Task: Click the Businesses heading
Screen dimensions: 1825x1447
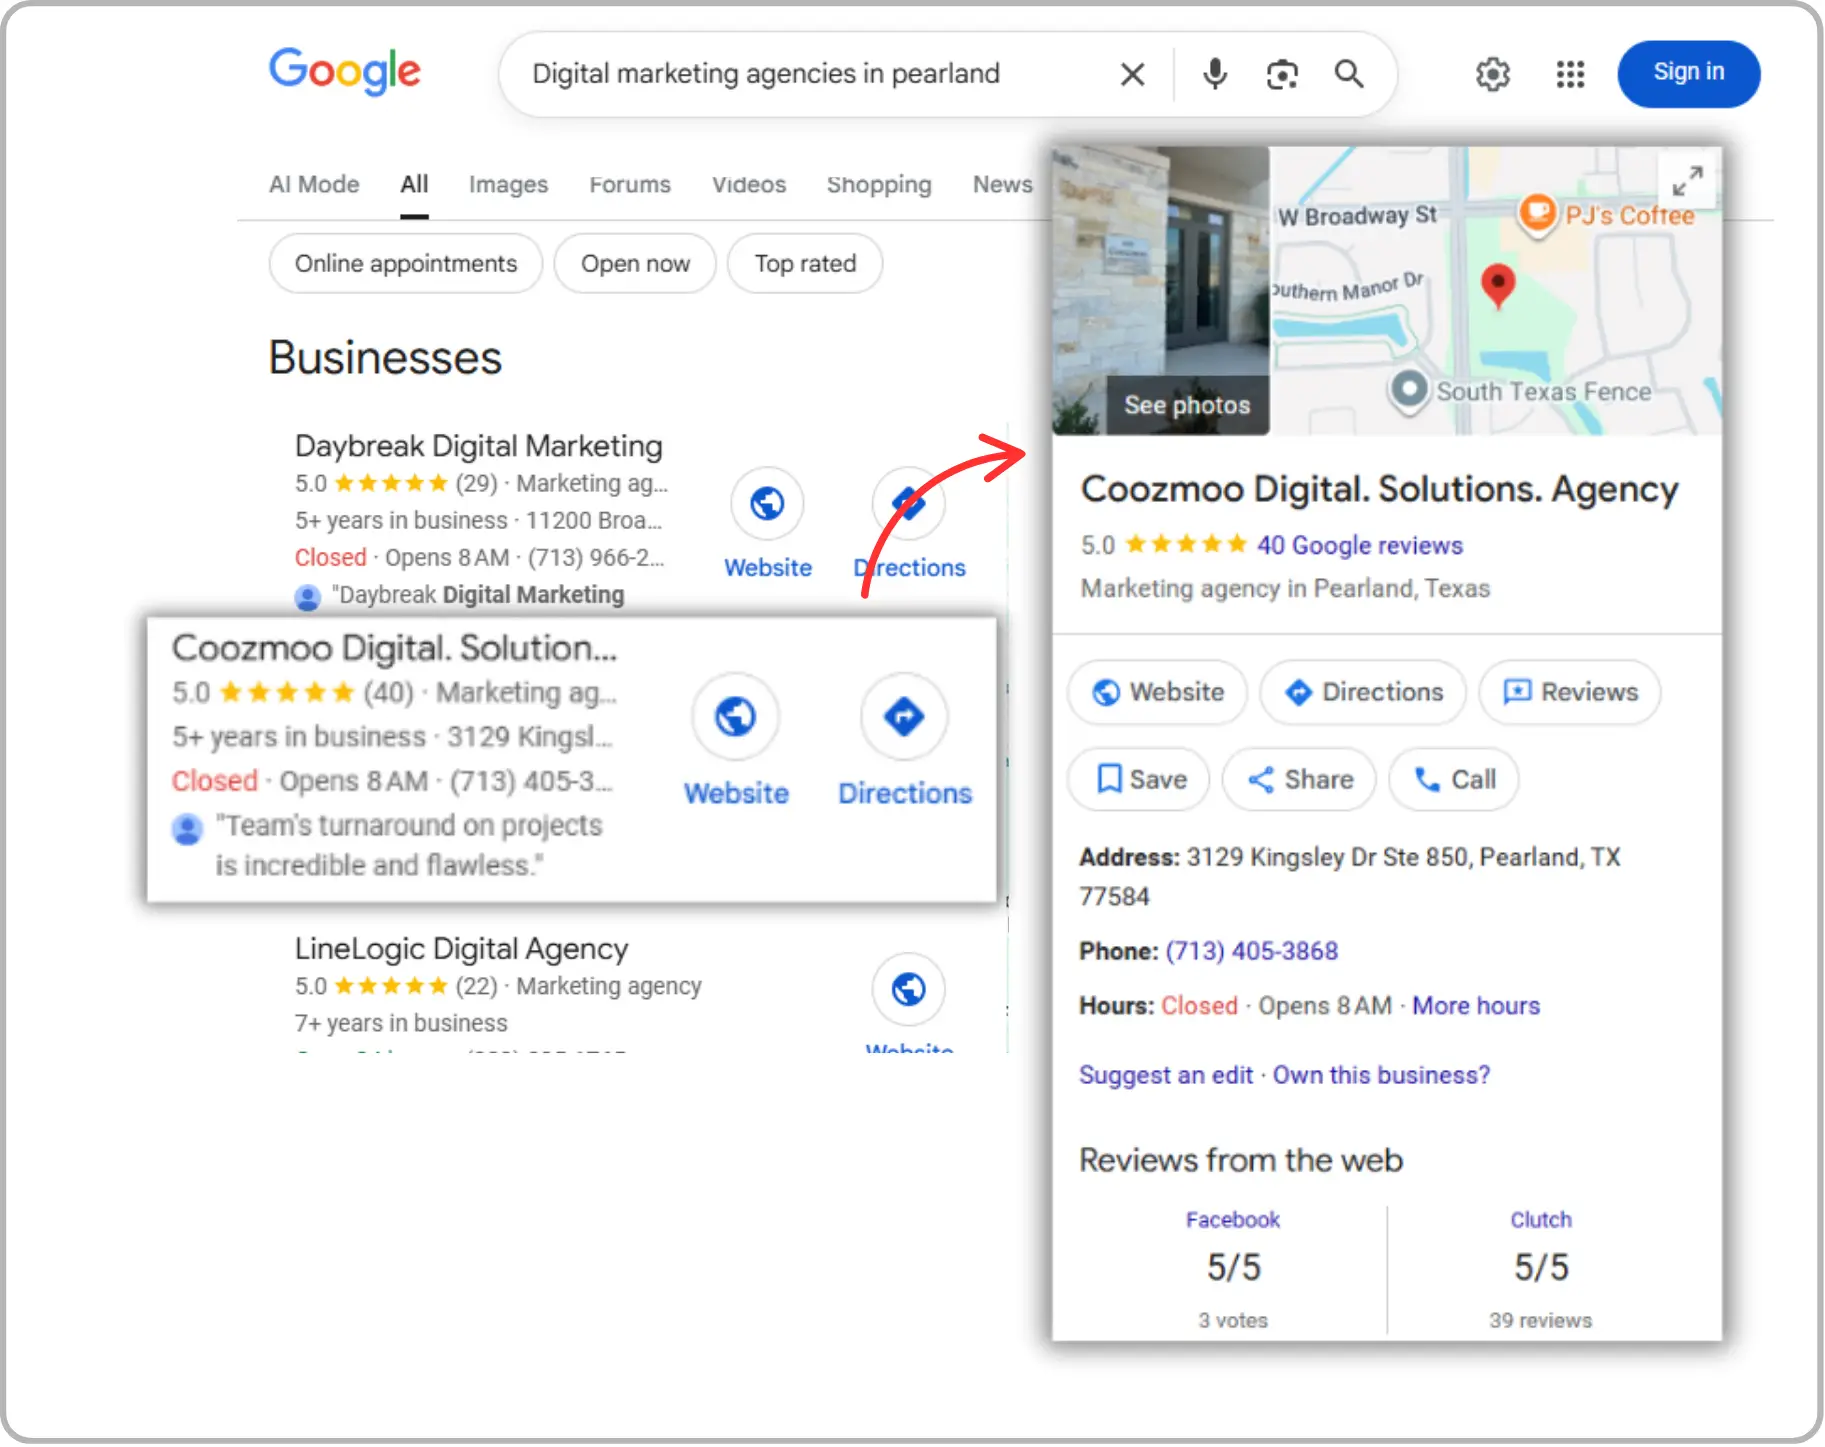Action: [x=385, y=358]
